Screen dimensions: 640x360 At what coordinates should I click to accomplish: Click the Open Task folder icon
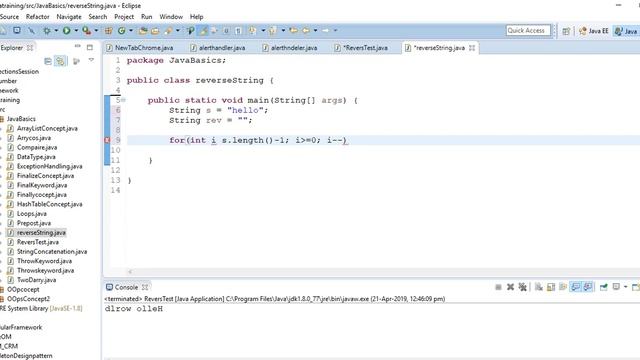tap(155, 31)
